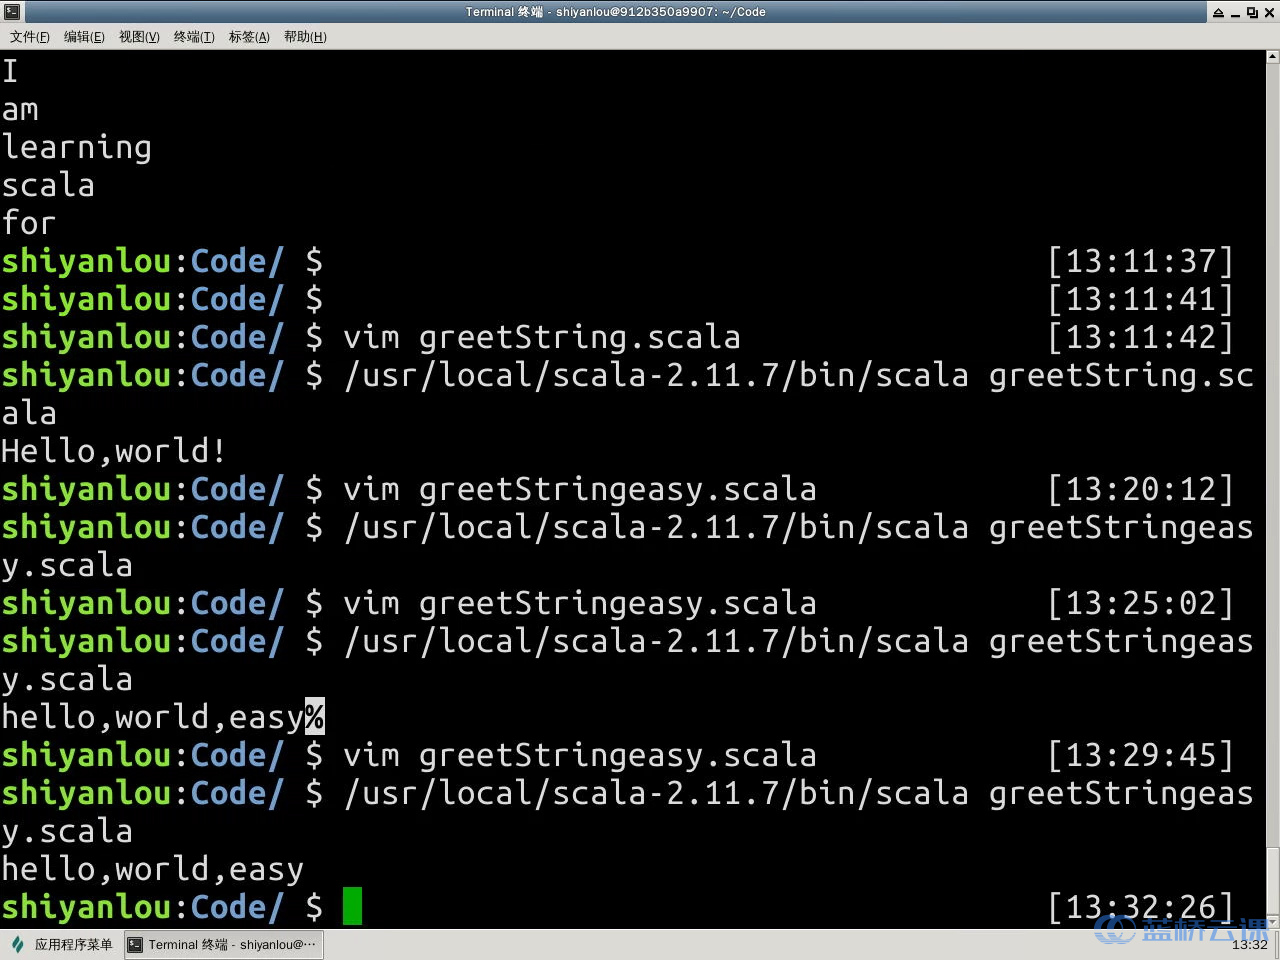Open the 标签 menu
This screenshot has height=960, width=1280.
248,37
